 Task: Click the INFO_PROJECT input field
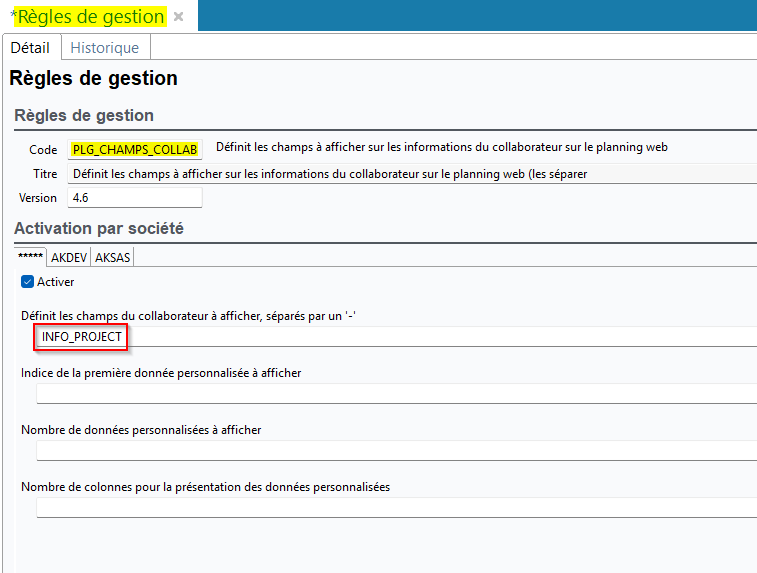pos(395,337)
